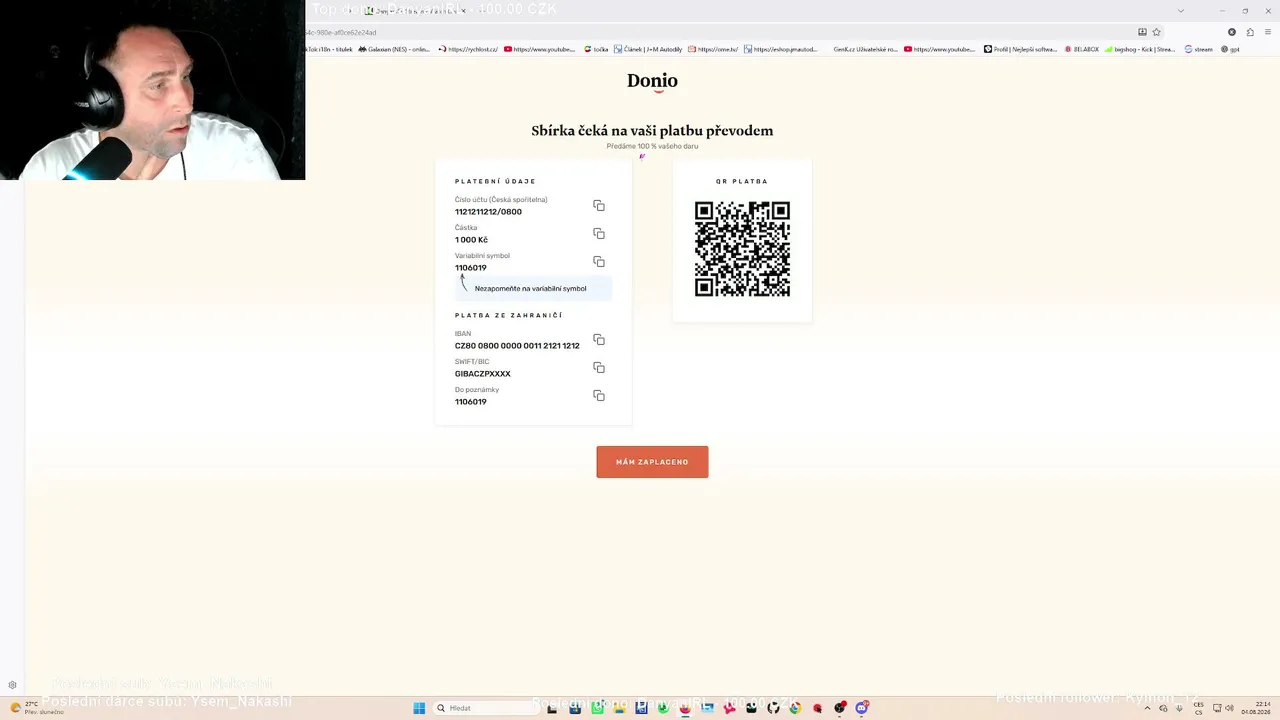Open the bigshog Kick bookmark
Viewport: 1280px width, 720px height.
(1140, 49)
